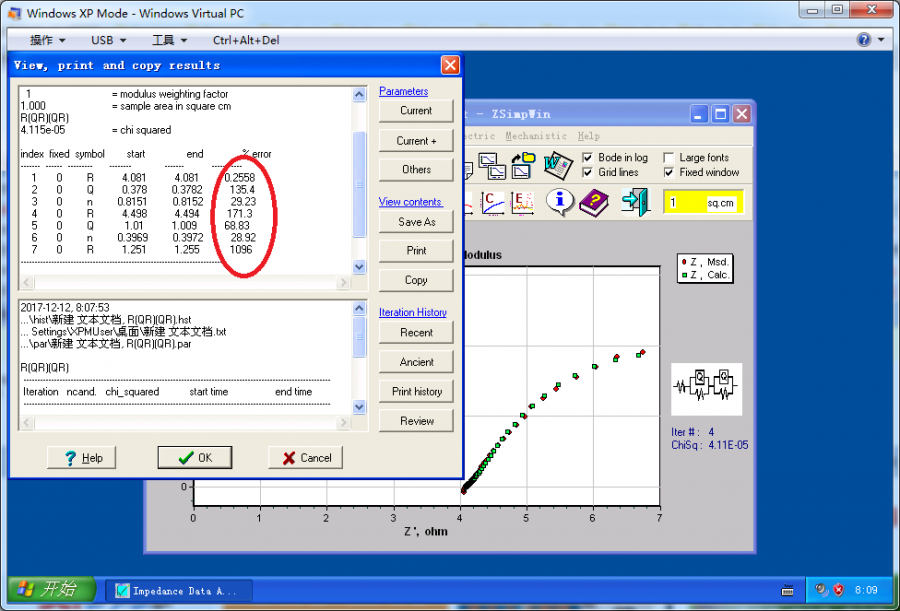Click the history pane scroll-down arrow

point(359,407)
